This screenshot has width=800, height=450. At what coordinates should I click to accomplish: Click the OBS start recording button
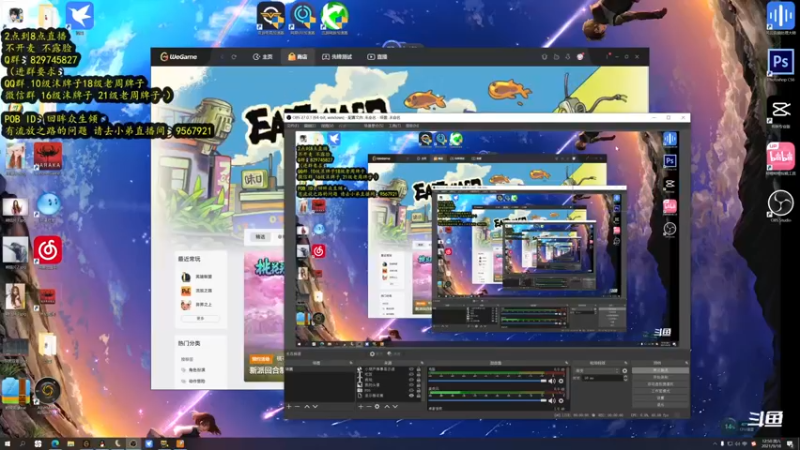660,377
